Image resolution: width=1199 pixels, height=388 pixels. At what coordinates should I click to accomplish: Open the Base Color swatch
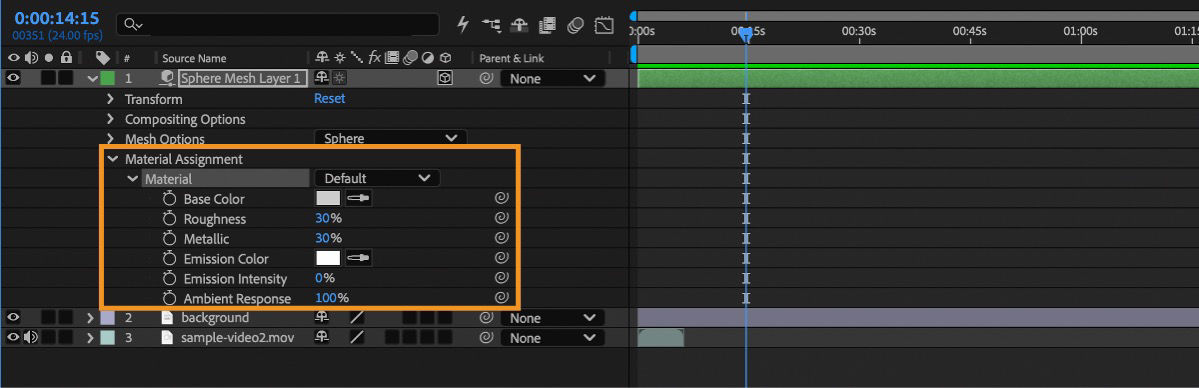328,198
